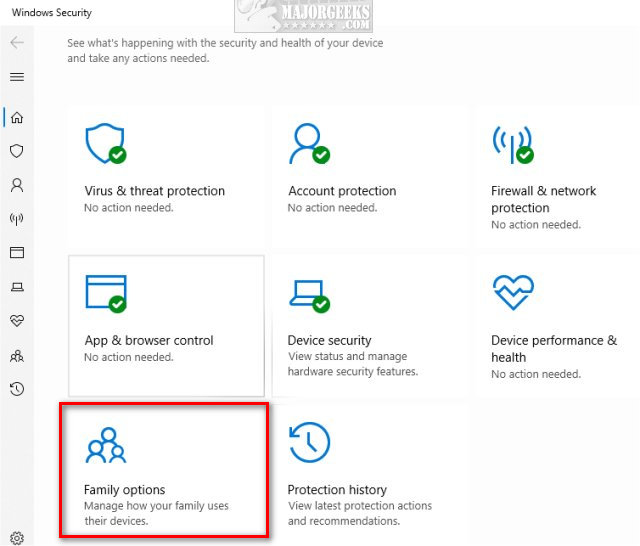
Task: Click the large Device security laptop icon
Action: click(x=309, y=296)
